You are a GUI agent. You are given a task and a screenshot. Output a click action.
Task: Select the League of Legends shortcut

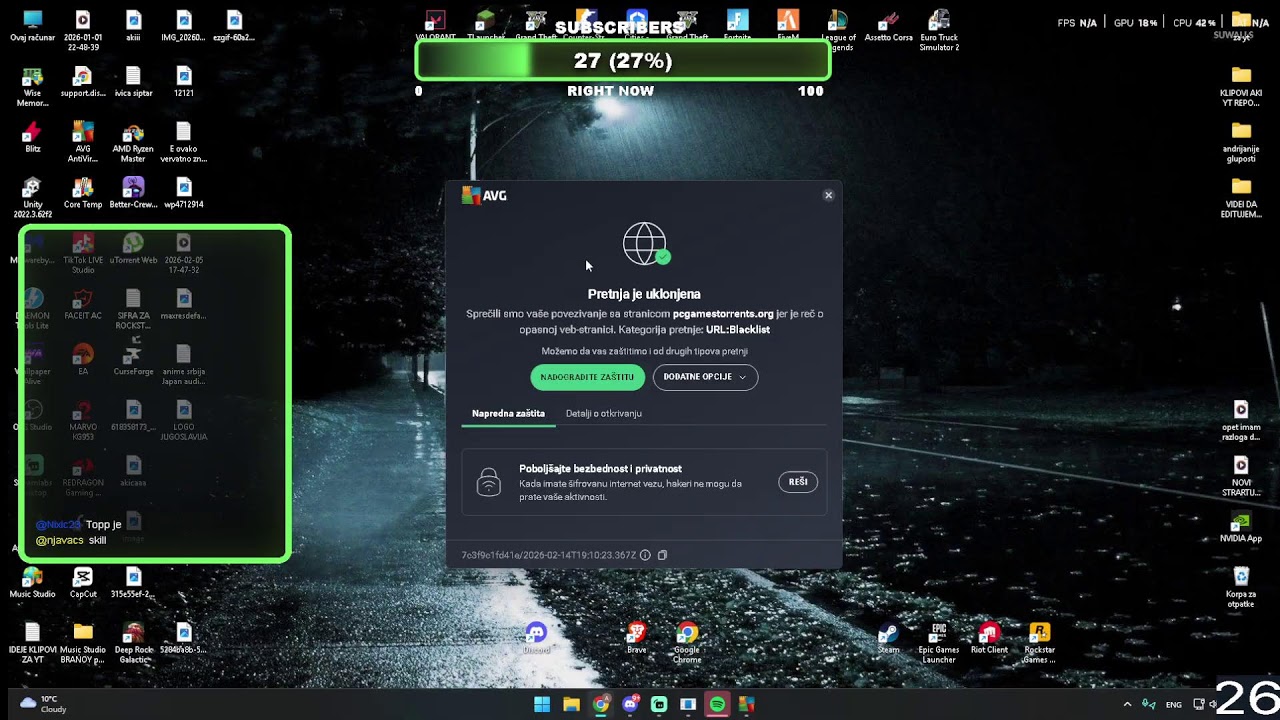tap(838, 31)
